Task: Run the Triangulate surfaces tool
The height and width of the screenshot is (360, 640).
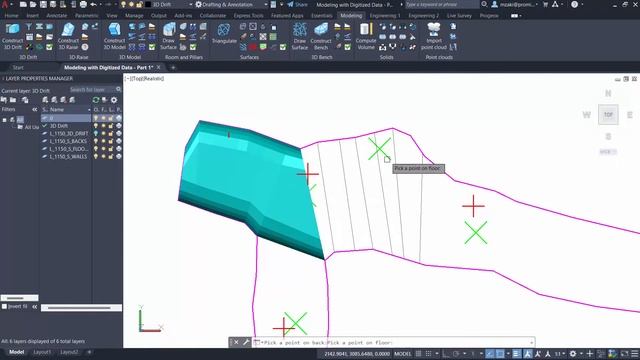Action: 224,33
